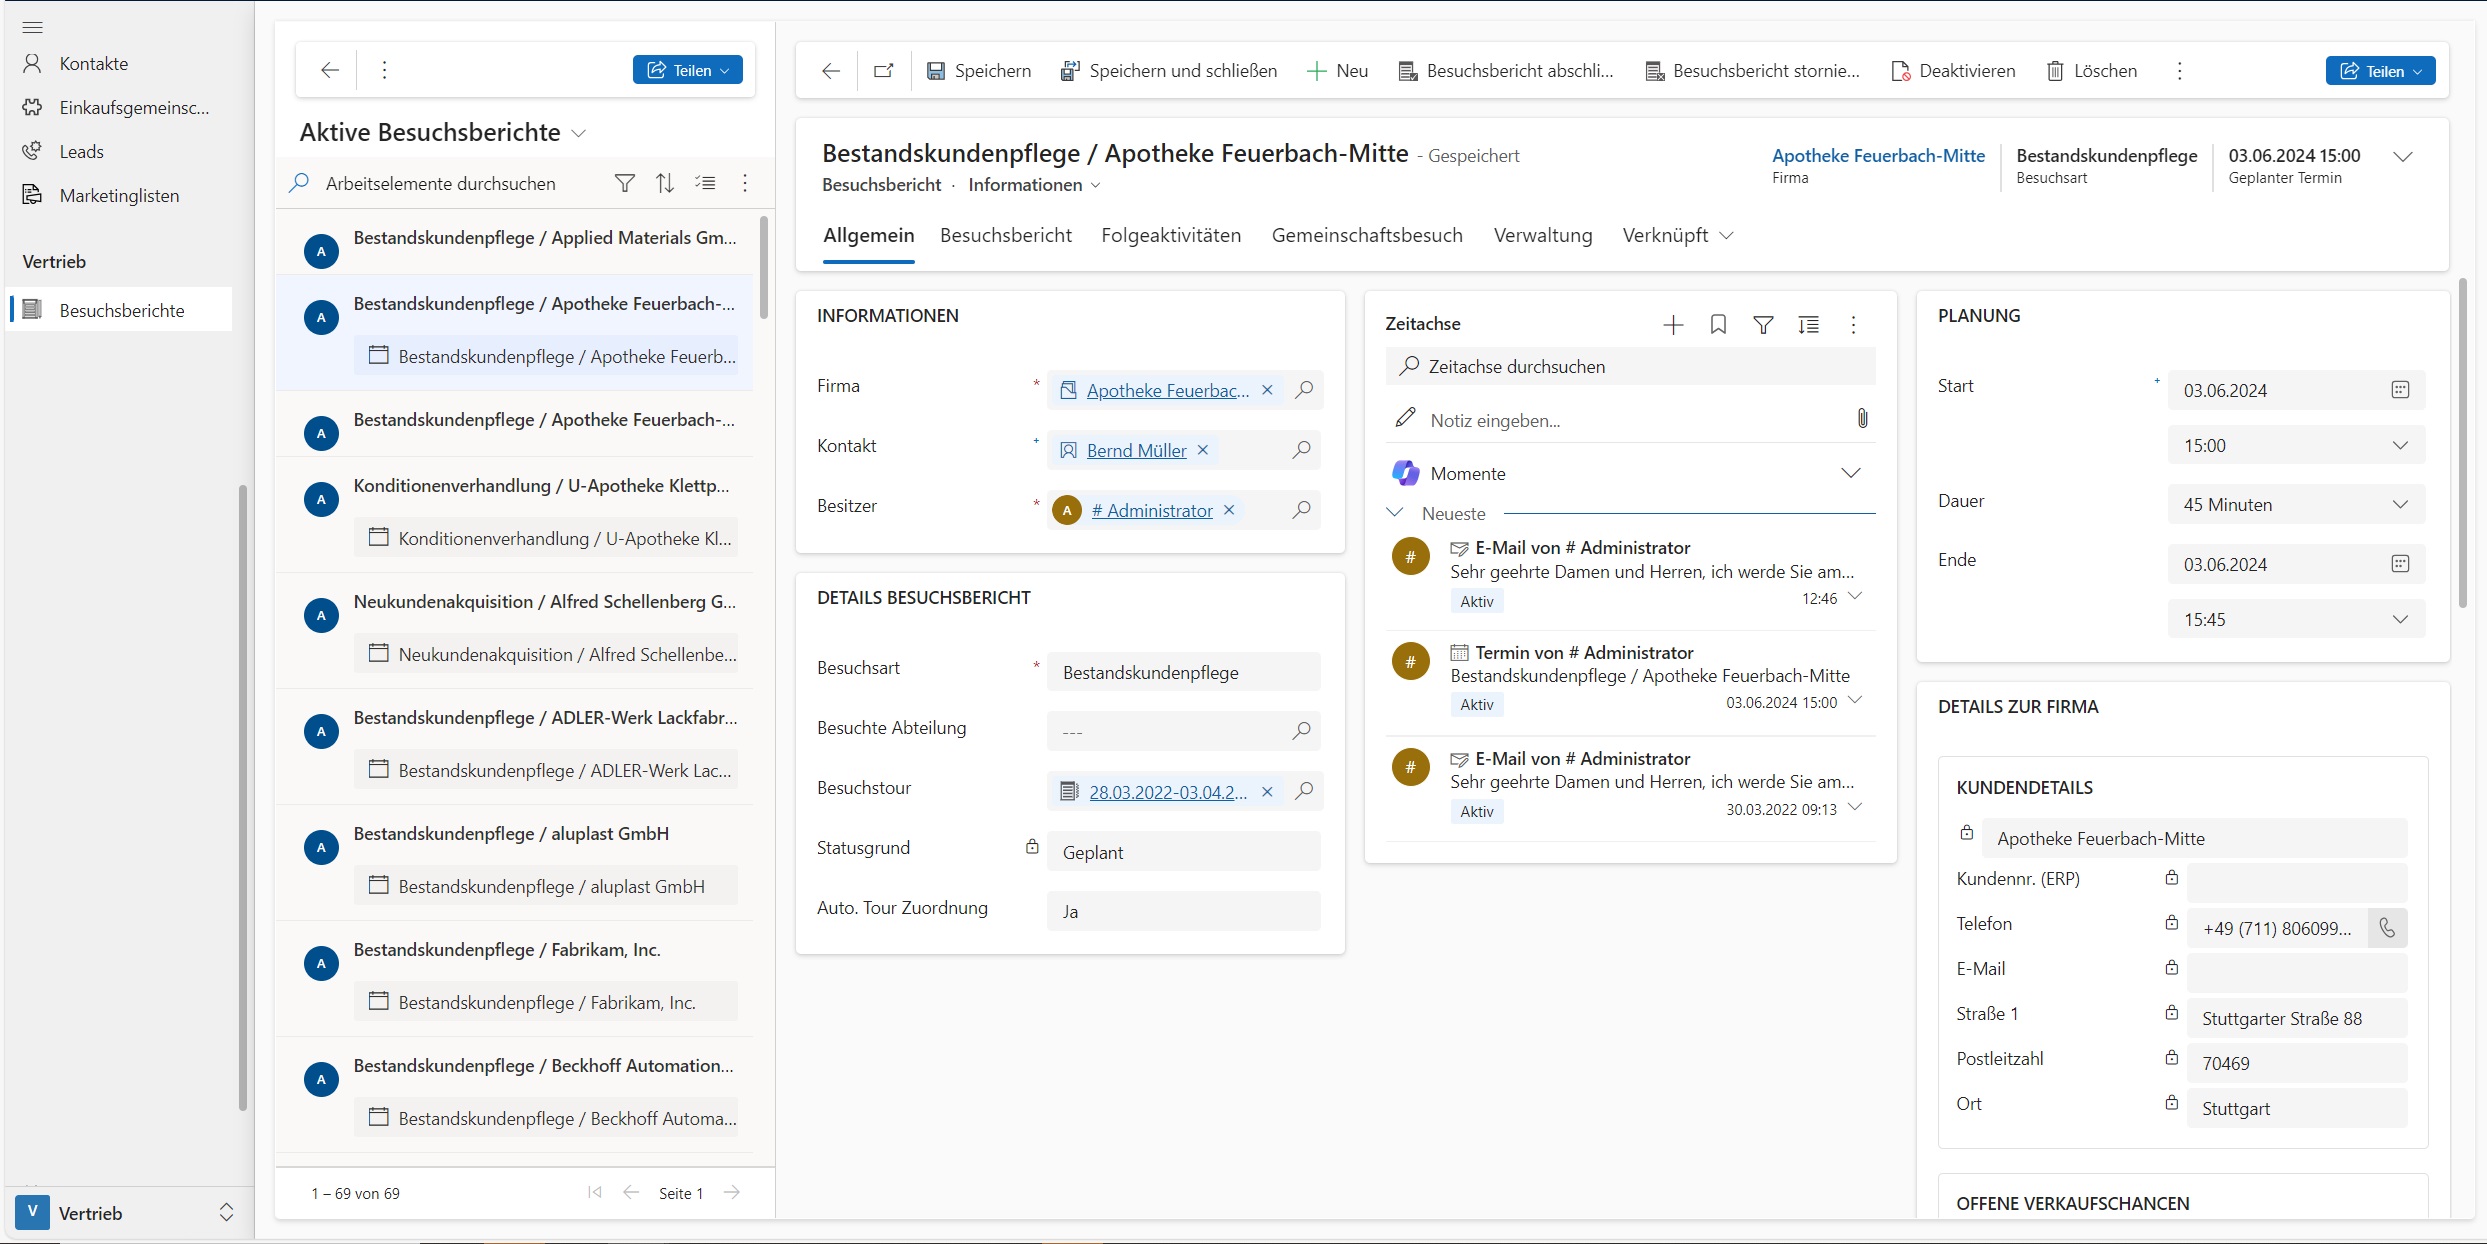
Task: Click the bookmark icon in Zeitachse
Action: click(x=1718, y=325)
